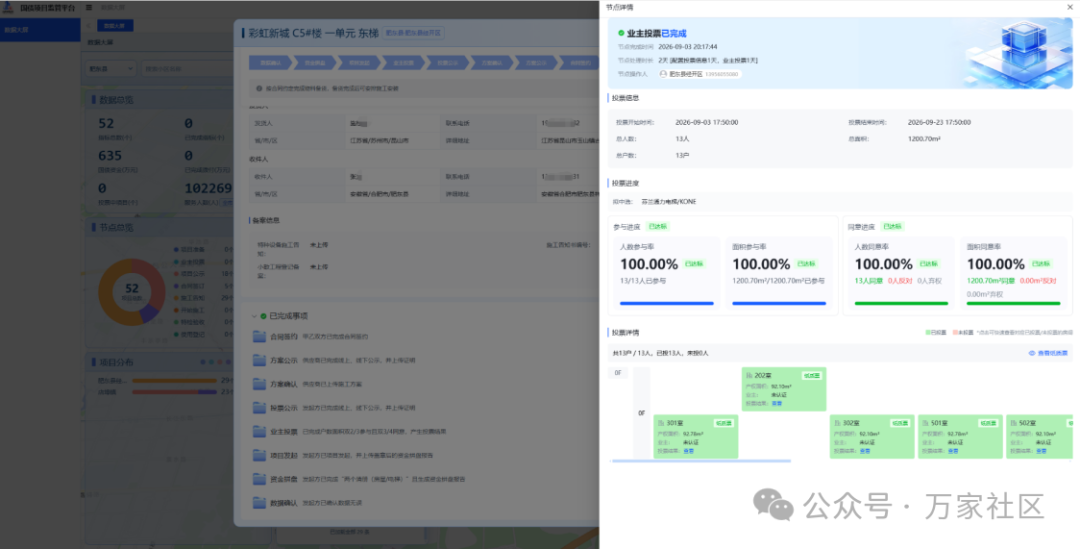Open the 方案确认 folder icon

click(259, 384)
